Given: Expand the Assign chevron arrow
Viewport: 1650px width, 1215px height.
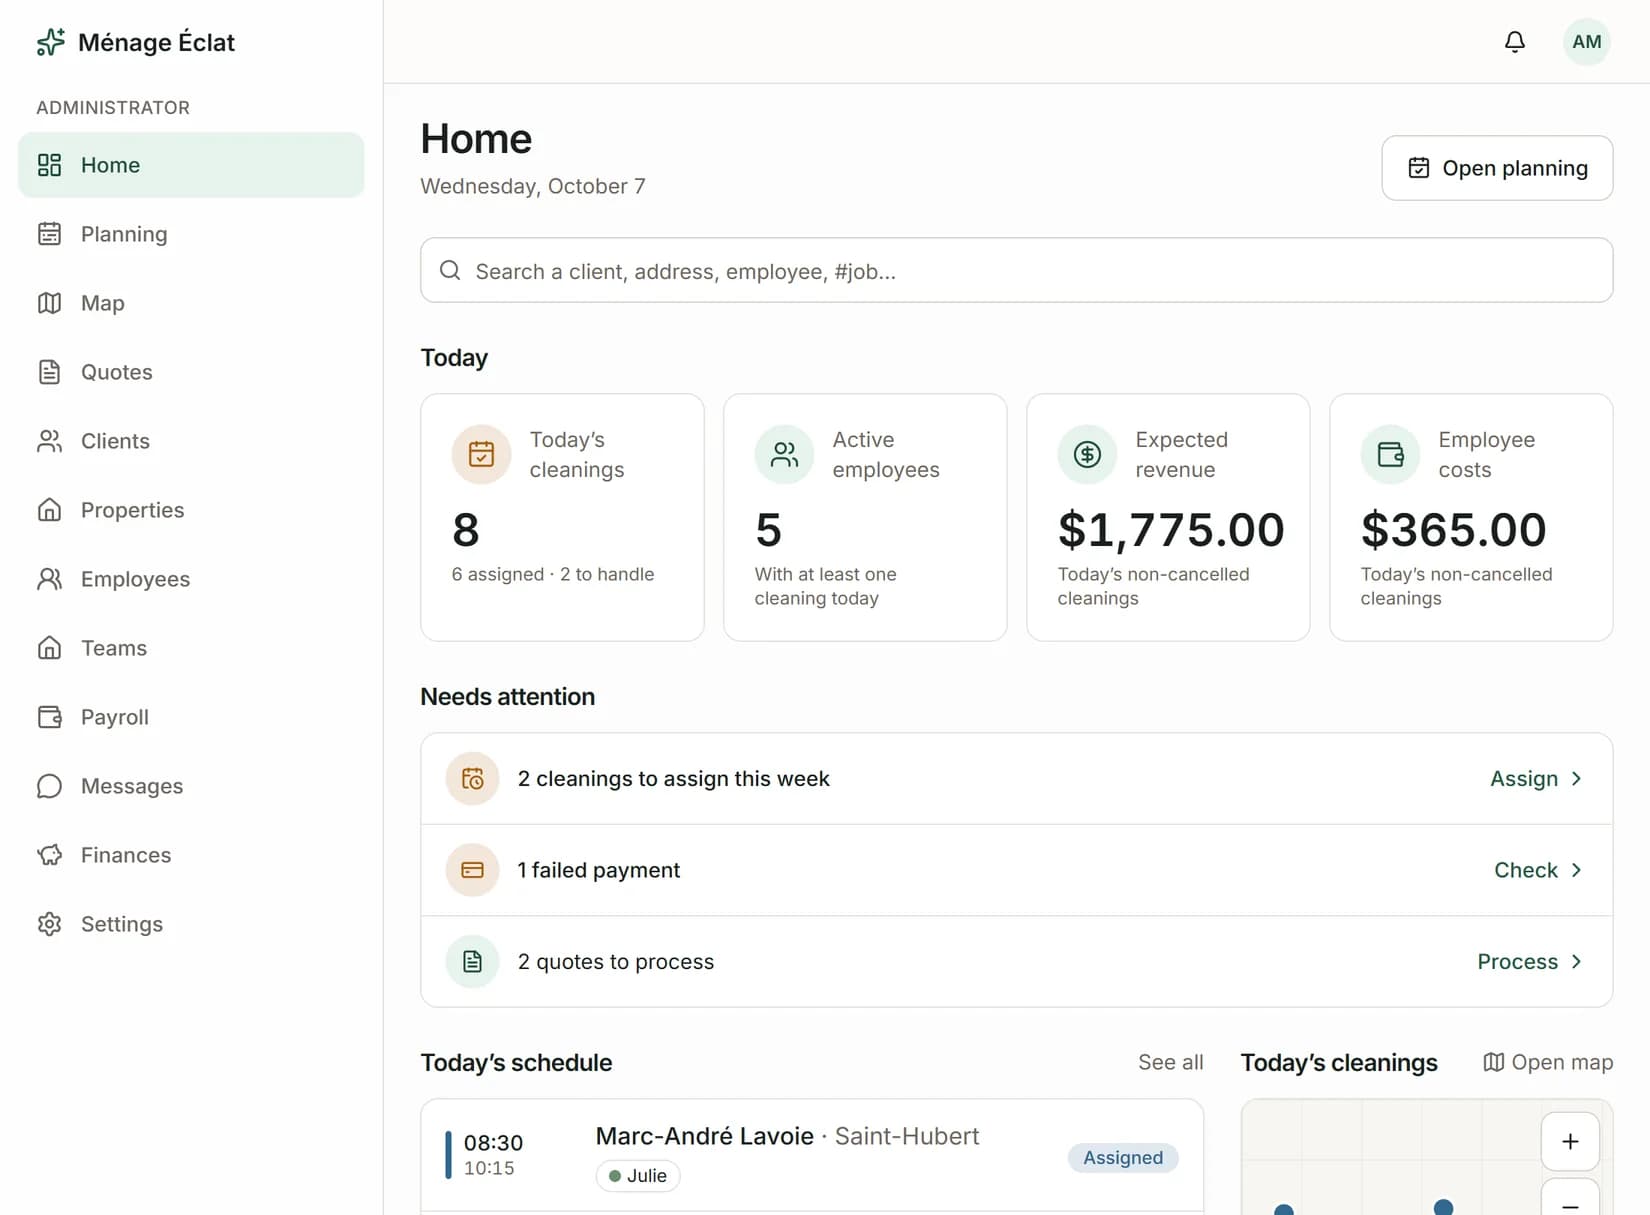Looking at the screenshot, I should click(1576, 779).
